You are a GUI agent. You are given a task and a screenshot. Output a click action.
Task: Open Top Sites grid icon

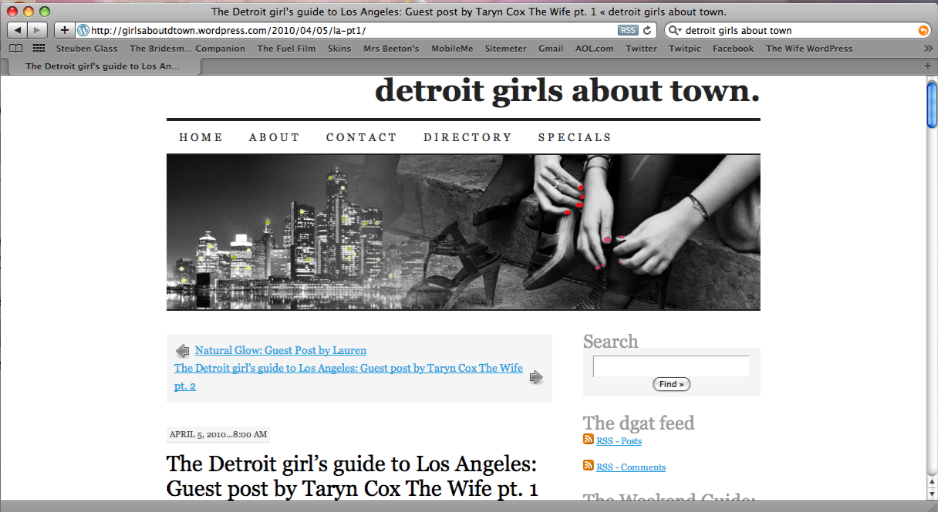click(39, 48)
